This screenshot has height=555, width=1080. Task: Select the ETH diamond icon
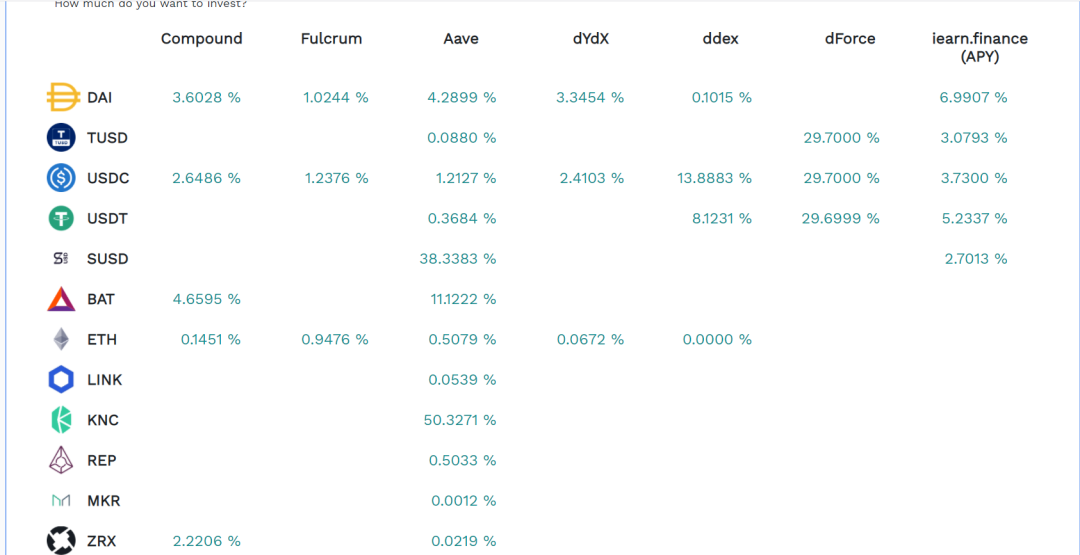coord(61,339)
